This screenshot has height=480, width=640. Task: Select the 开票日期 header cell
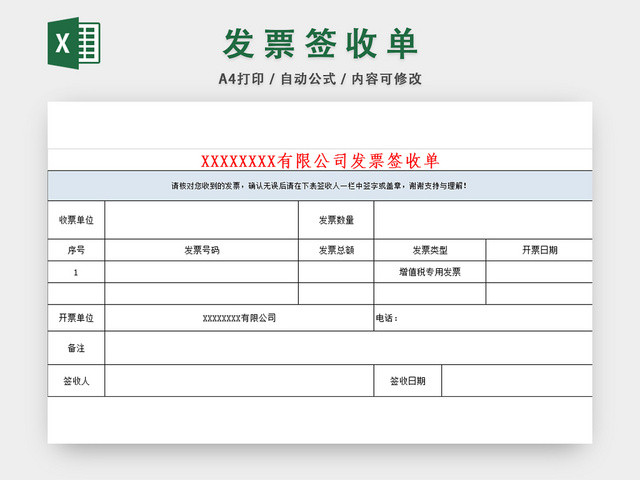tap(540, 250)
